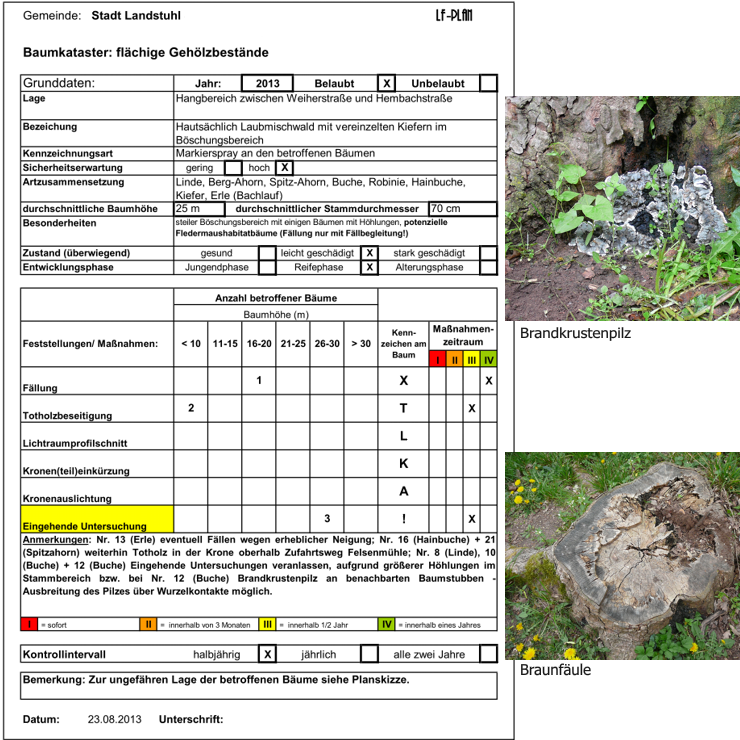Click Kennzeichen K for Kroneneinkürzung
Image resolution: width=740 pixels, height=740 pixels.
(403, 463)
